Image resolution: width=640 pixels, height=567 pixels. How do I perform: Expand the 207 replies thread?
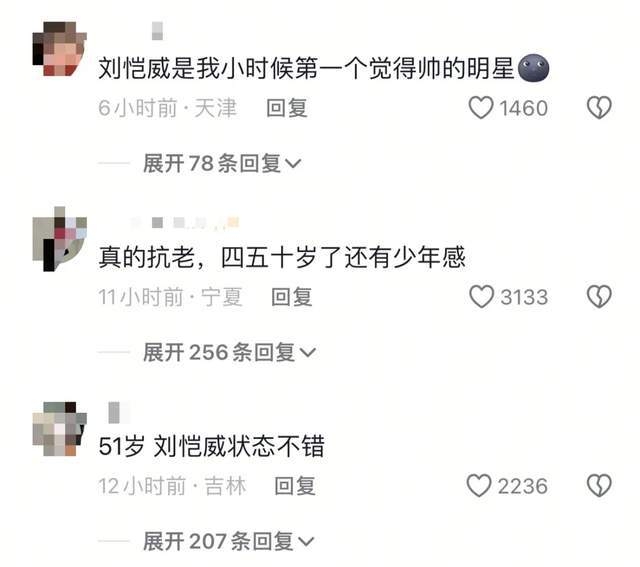[229, 541]
